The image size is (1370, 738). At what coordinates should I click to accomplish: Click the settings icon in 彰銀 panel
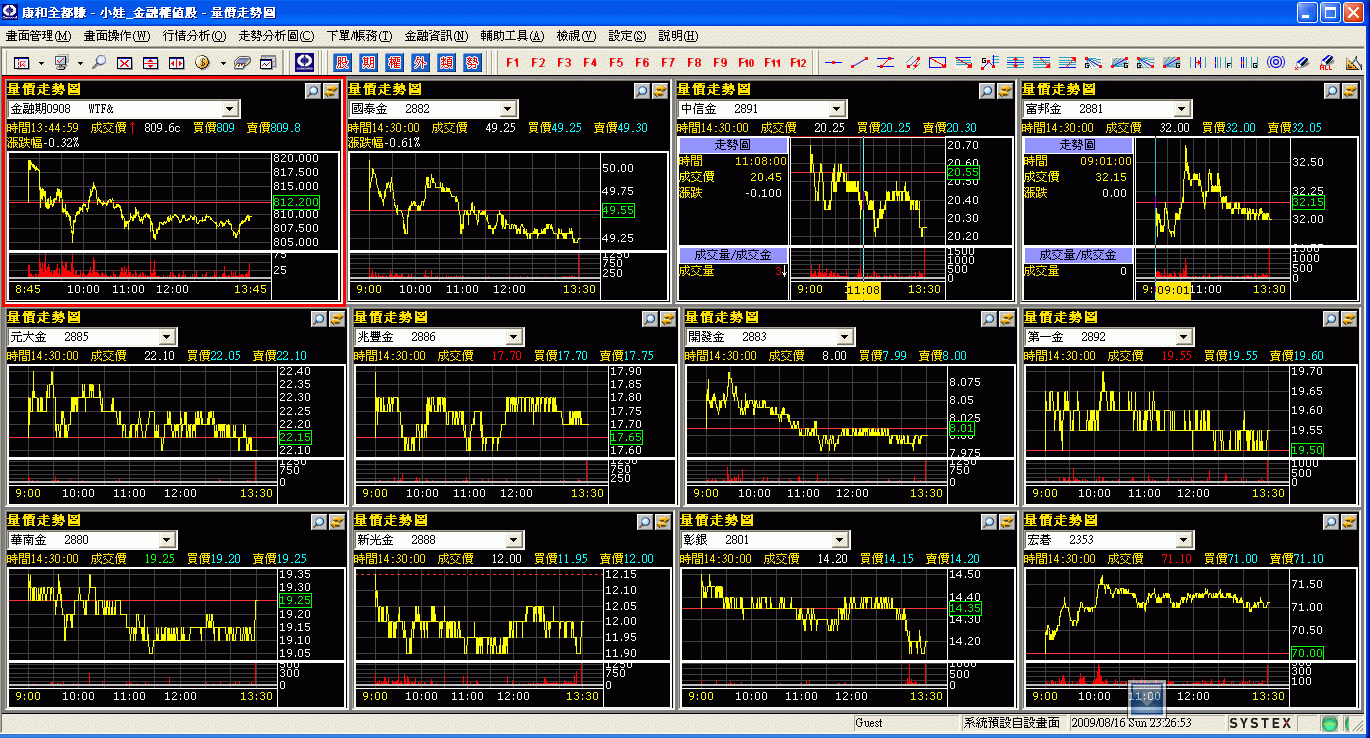(x=1005, y=522)
